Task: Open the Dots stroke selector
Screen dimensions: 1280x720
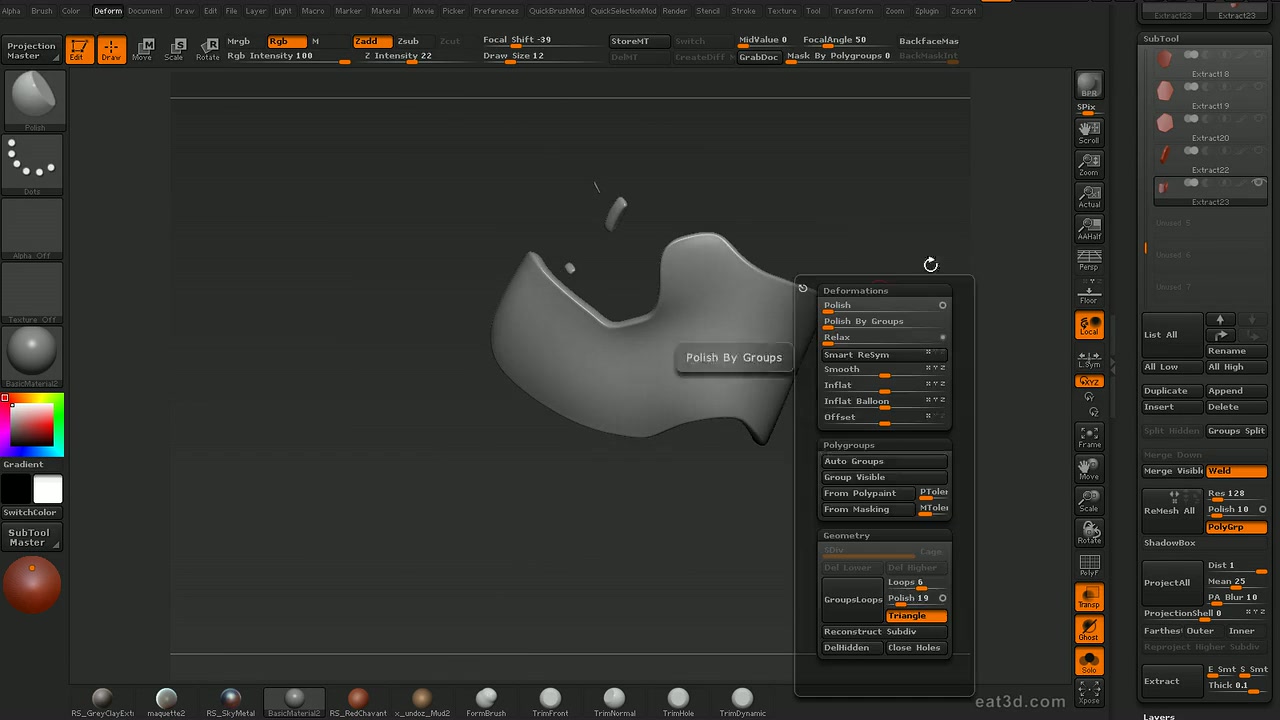Action: 33,165
